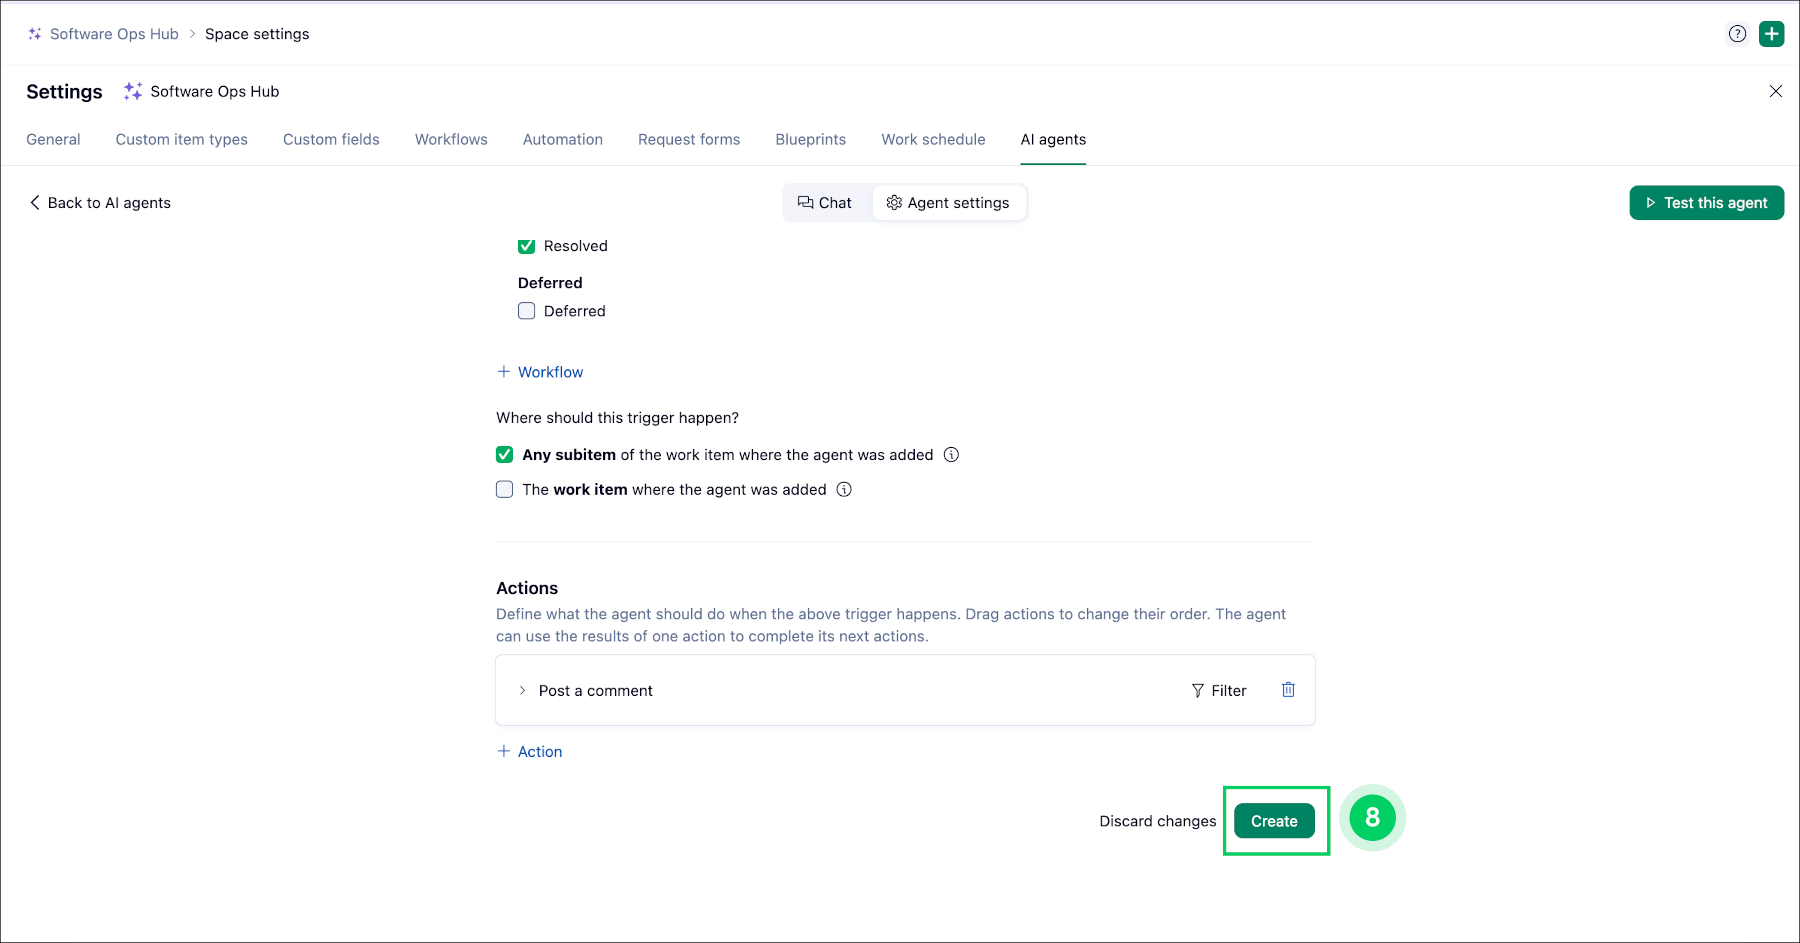Expand the Post a comment action

coord(522,691)
